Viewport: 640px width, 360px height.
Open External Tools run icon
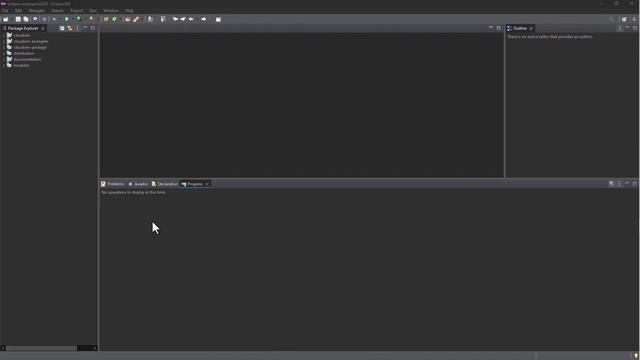coord(91,19)
